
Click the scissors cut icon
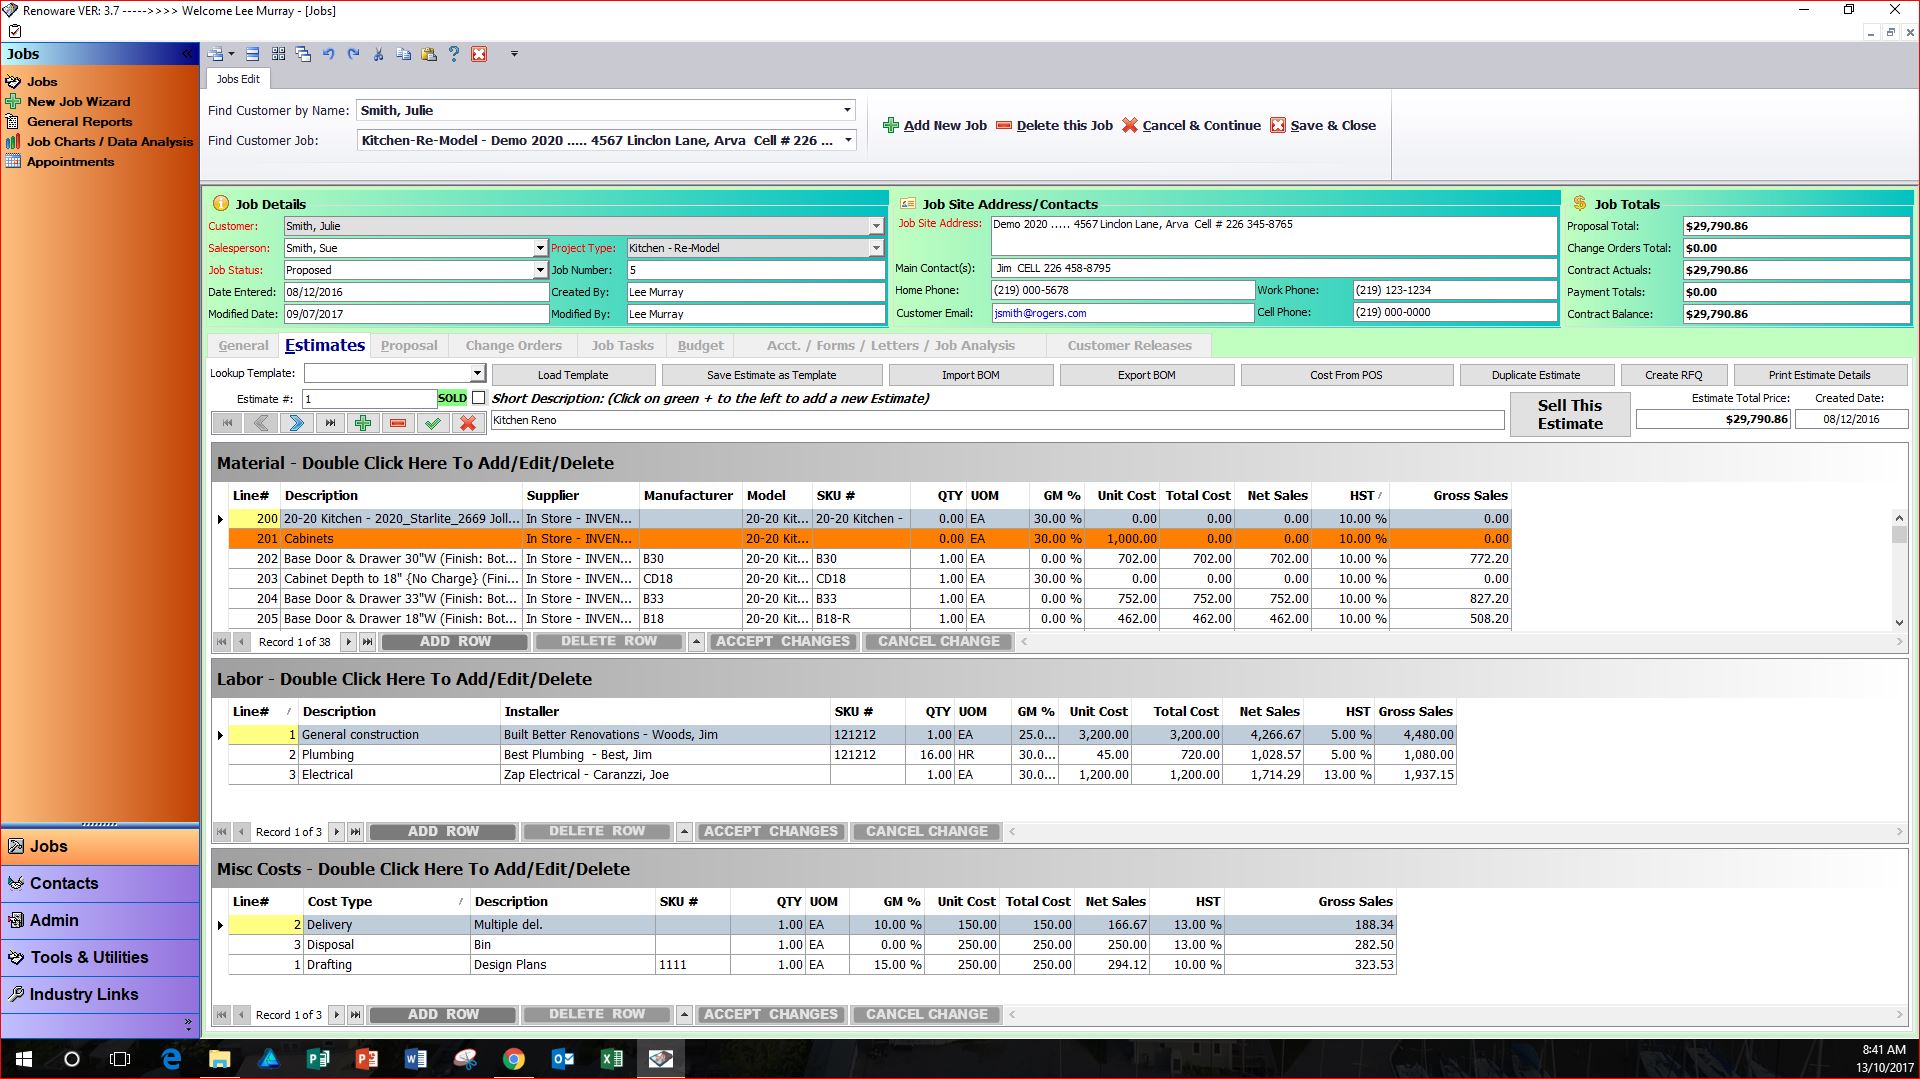pos(378,54)
